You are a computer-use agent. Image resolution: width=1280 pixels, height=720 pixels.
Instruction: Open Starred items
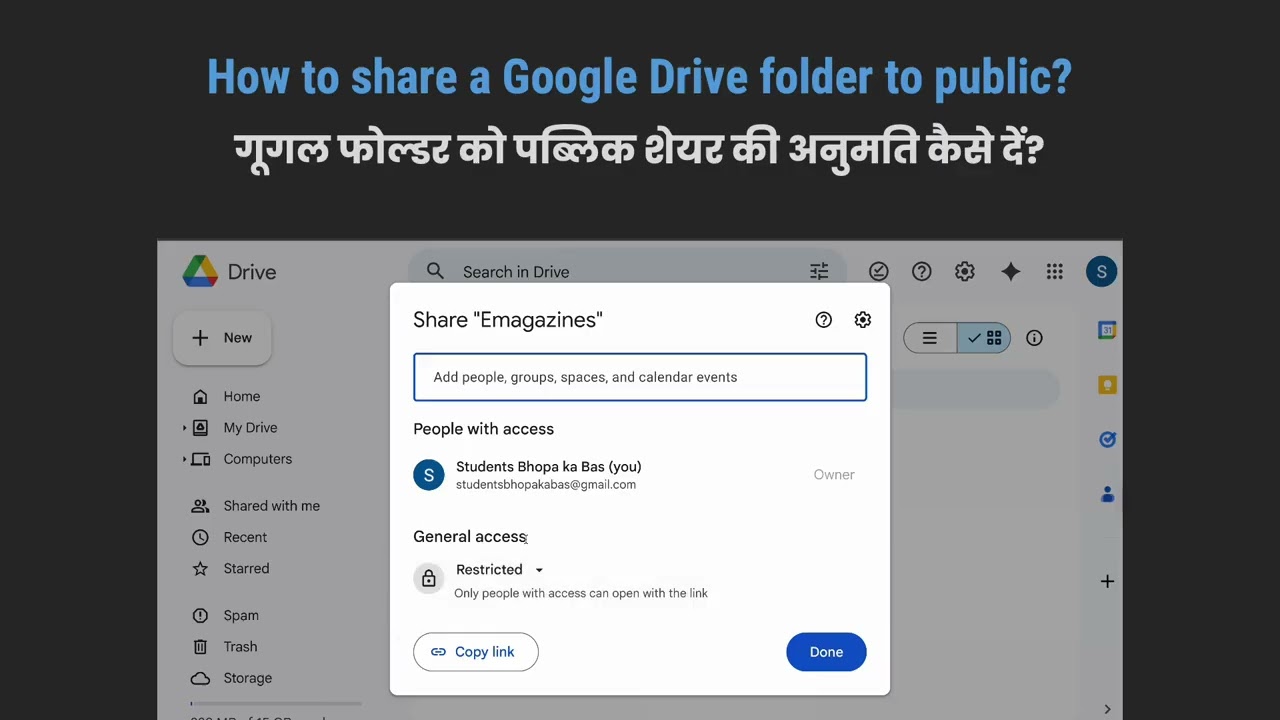tap(246, 569)
